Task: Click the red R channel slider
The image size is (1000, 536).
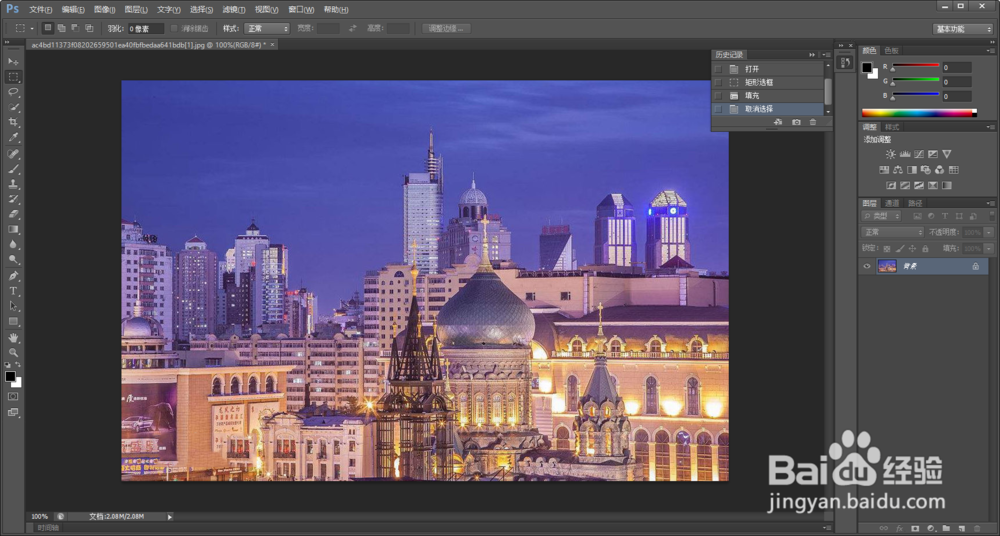Action: click(915, 66)
